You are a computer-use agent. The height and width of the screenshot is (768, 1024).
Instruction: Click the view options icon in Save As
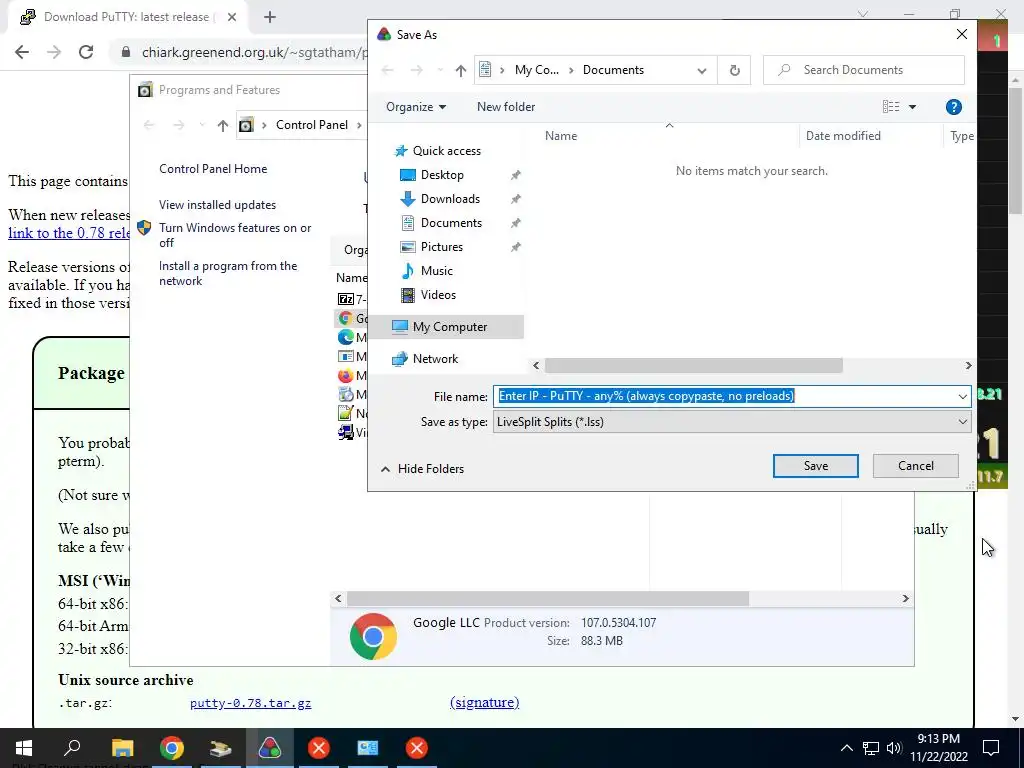click(891, 106)
